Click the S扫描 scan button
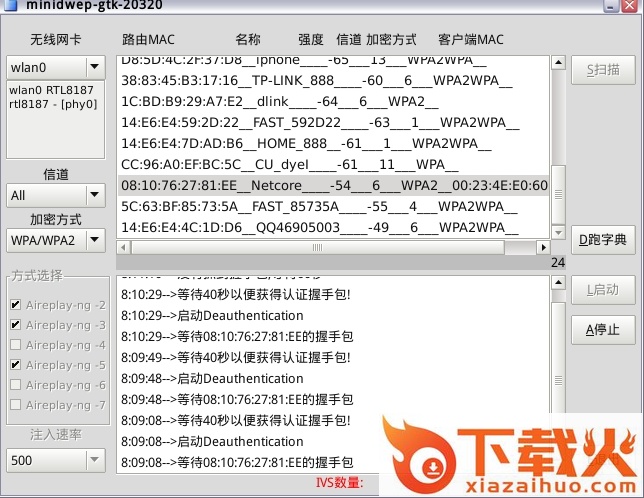 603,70
